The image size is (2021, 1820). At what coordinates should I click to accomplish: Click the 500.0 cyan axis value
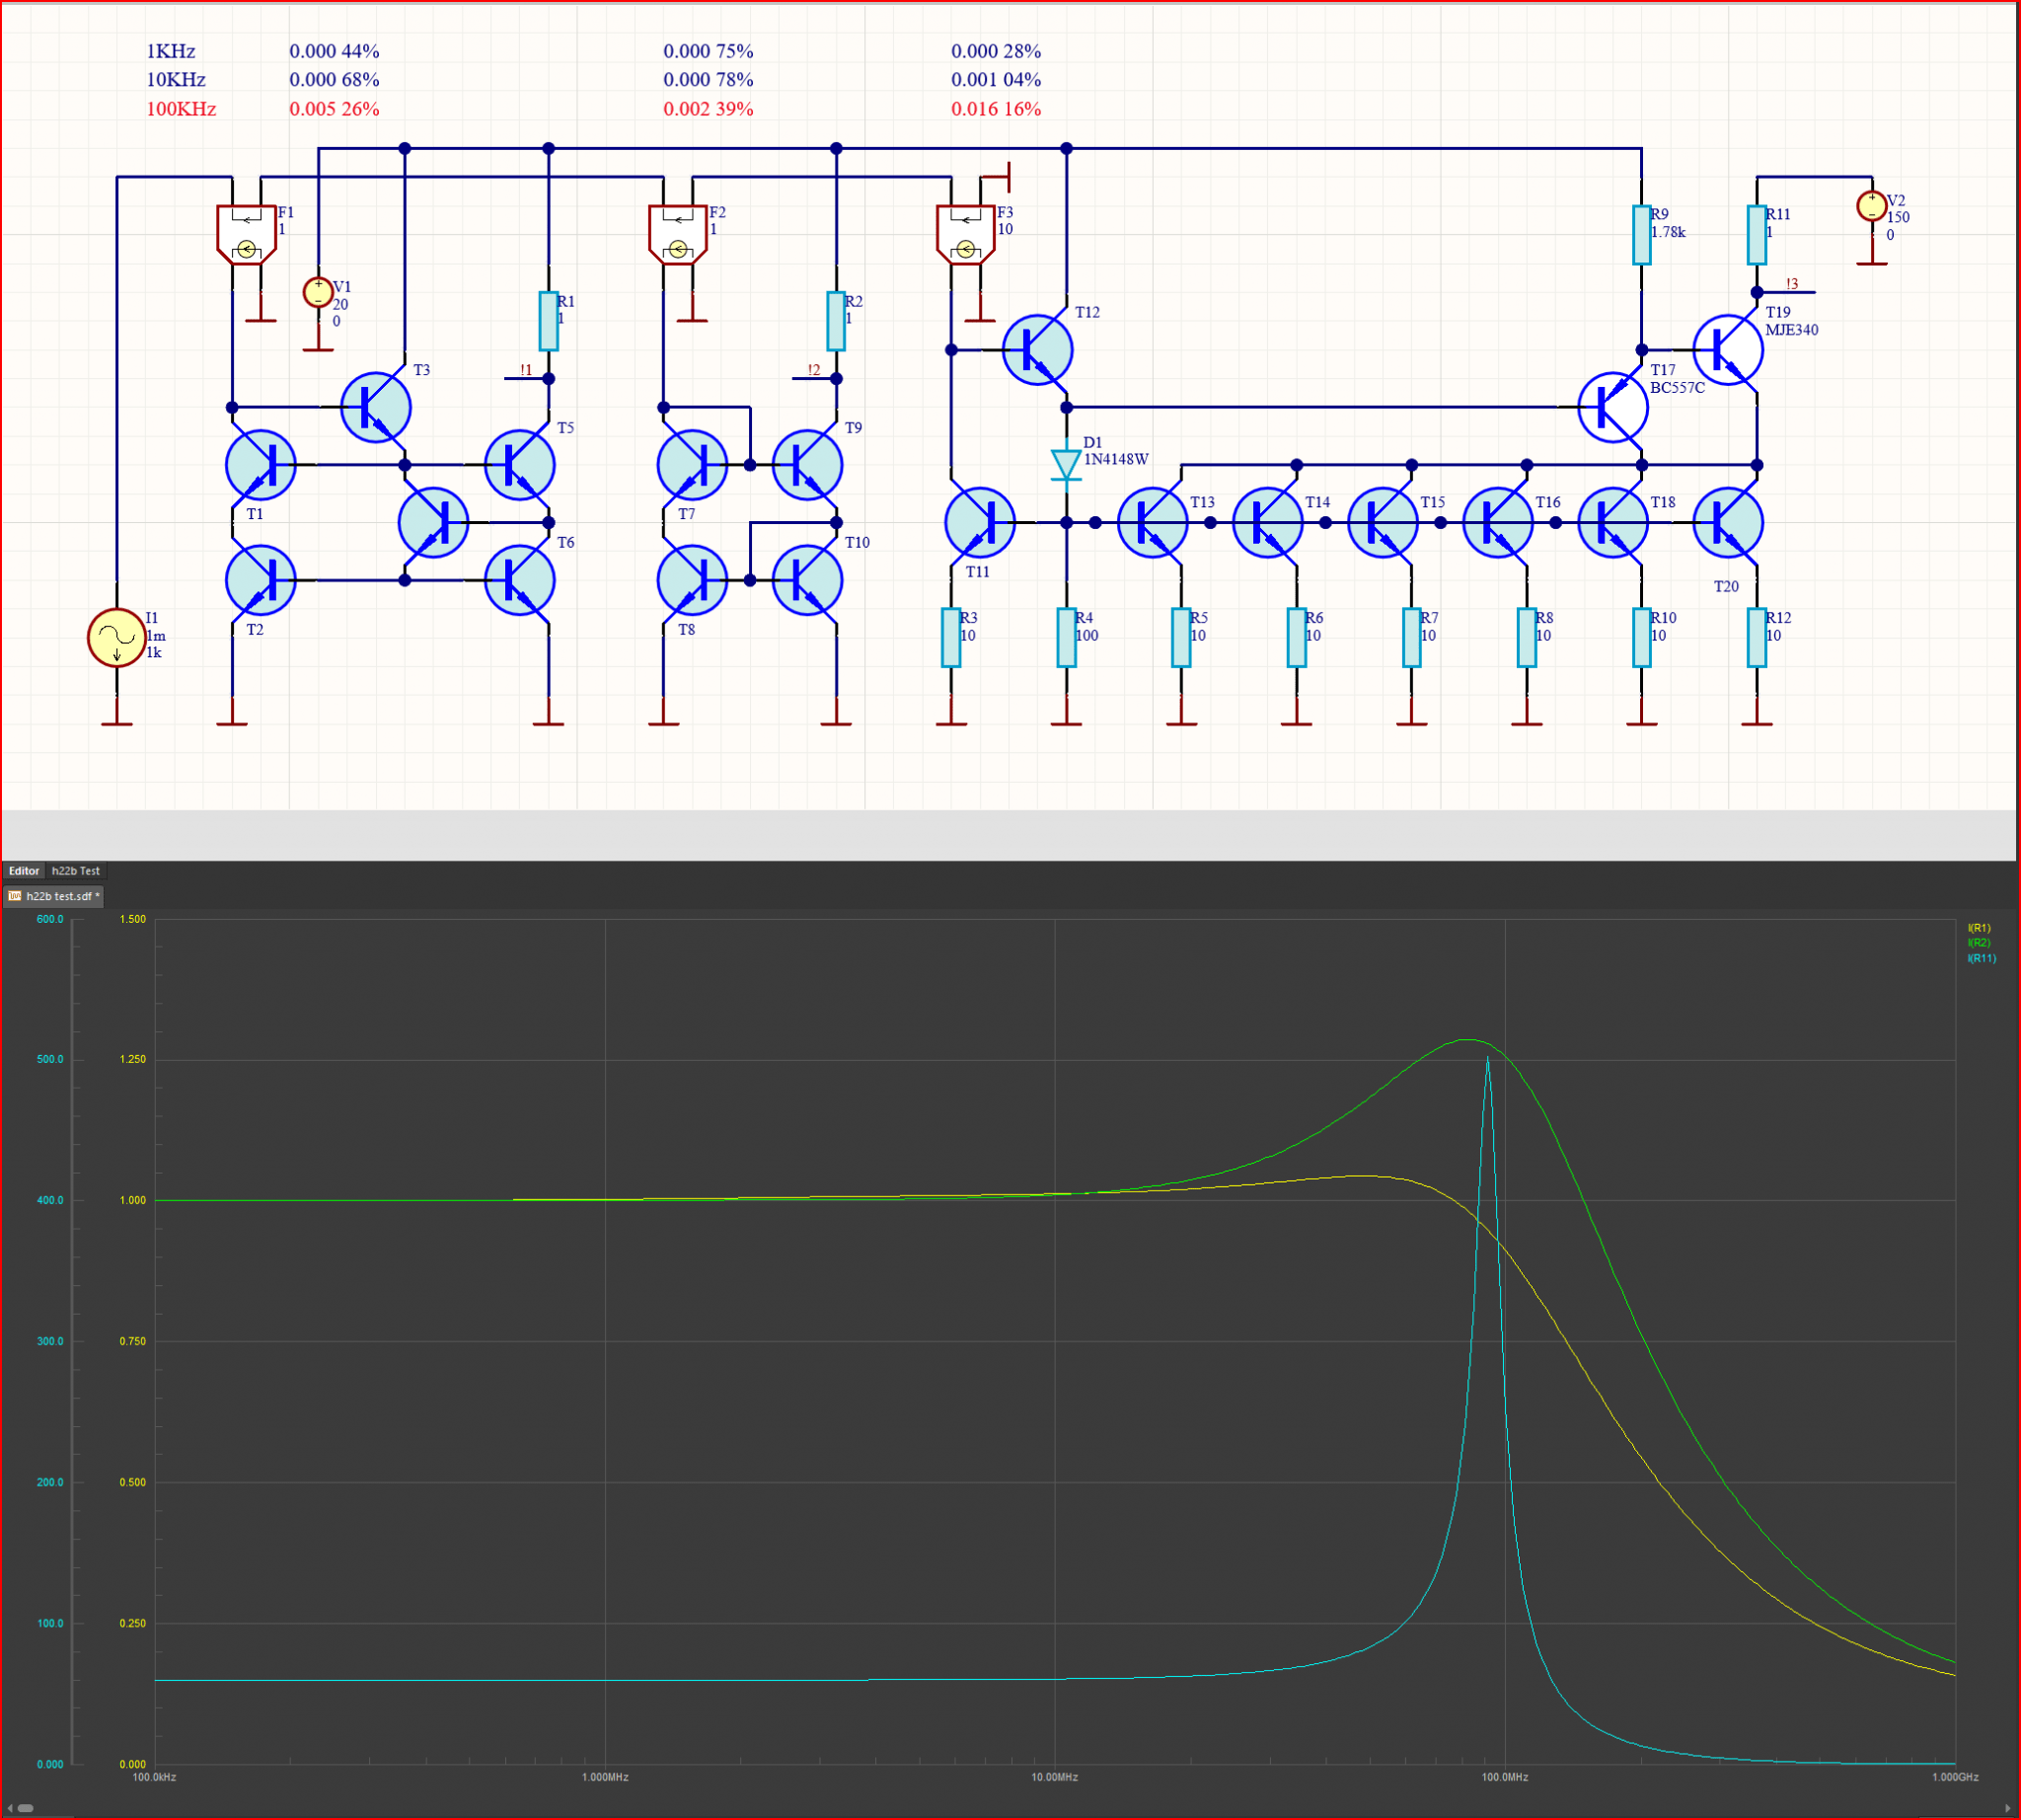click(50, 1060)
